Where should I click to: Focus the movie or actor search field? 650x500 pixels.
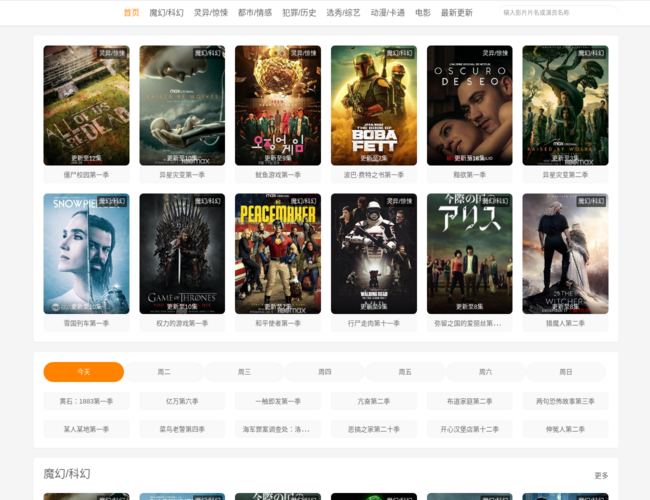pos(558,13)
